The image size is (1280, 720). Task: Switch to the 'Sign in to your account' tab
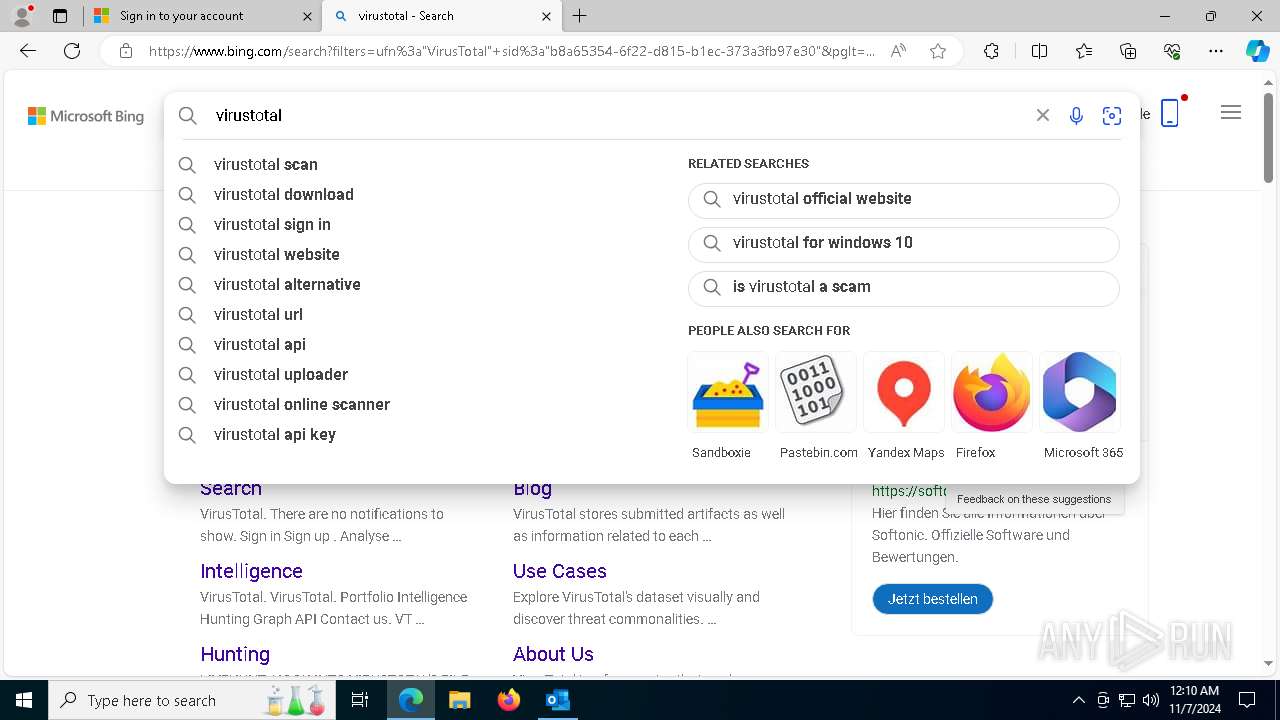coord(202,16)
